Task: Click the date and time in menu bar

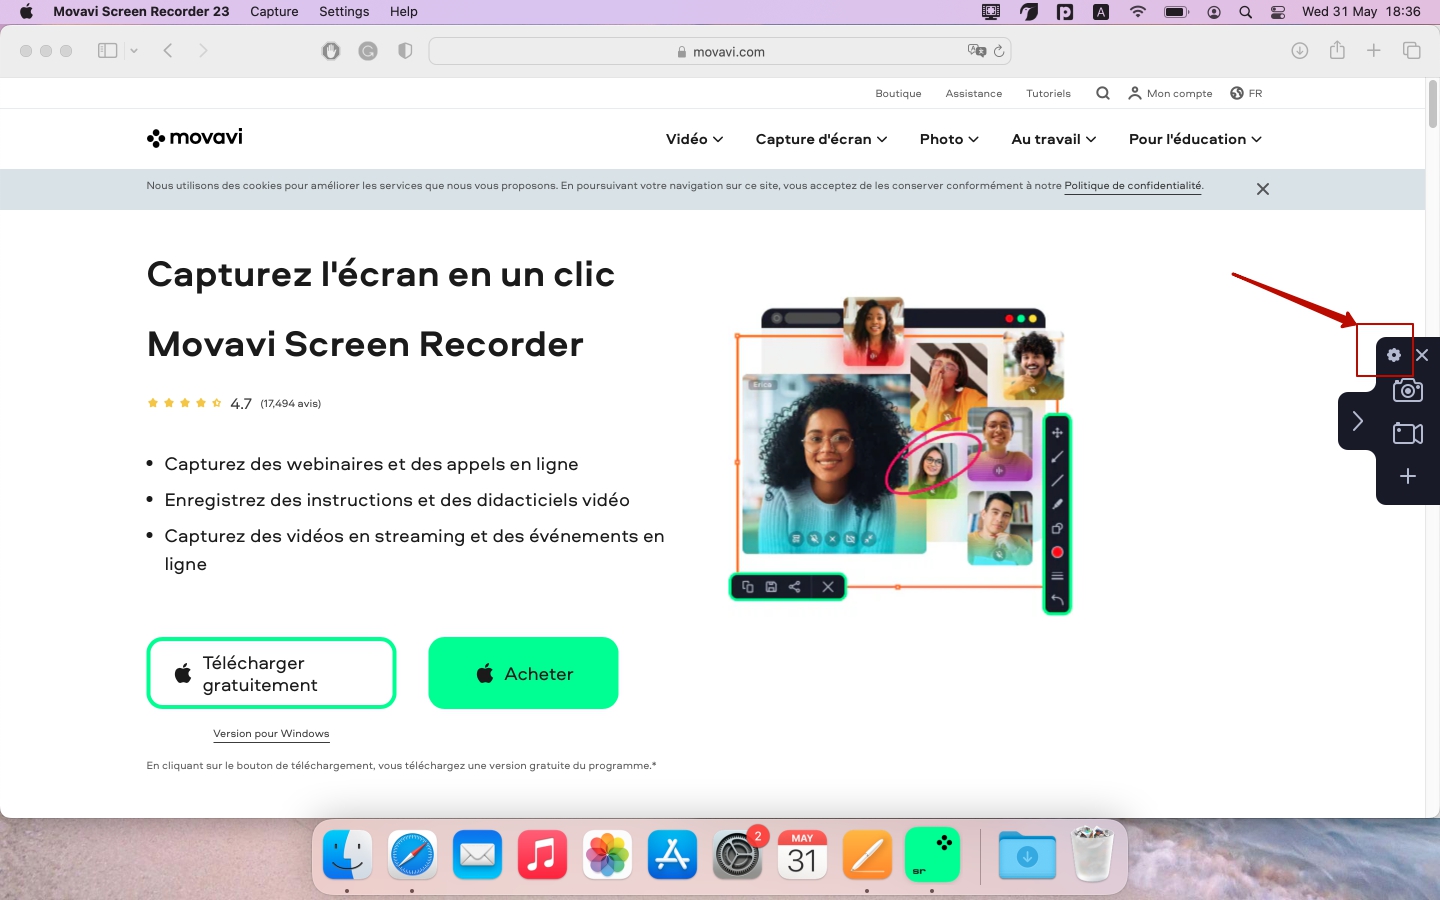Action: click(x=1361, y=12)
